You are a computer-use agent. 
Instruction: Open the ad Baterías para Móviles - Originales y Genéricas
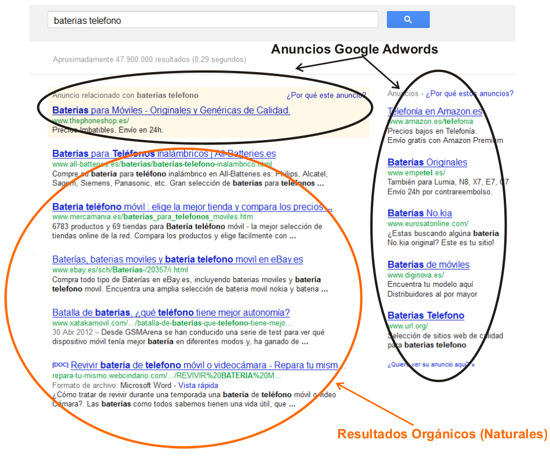[171, 110]
